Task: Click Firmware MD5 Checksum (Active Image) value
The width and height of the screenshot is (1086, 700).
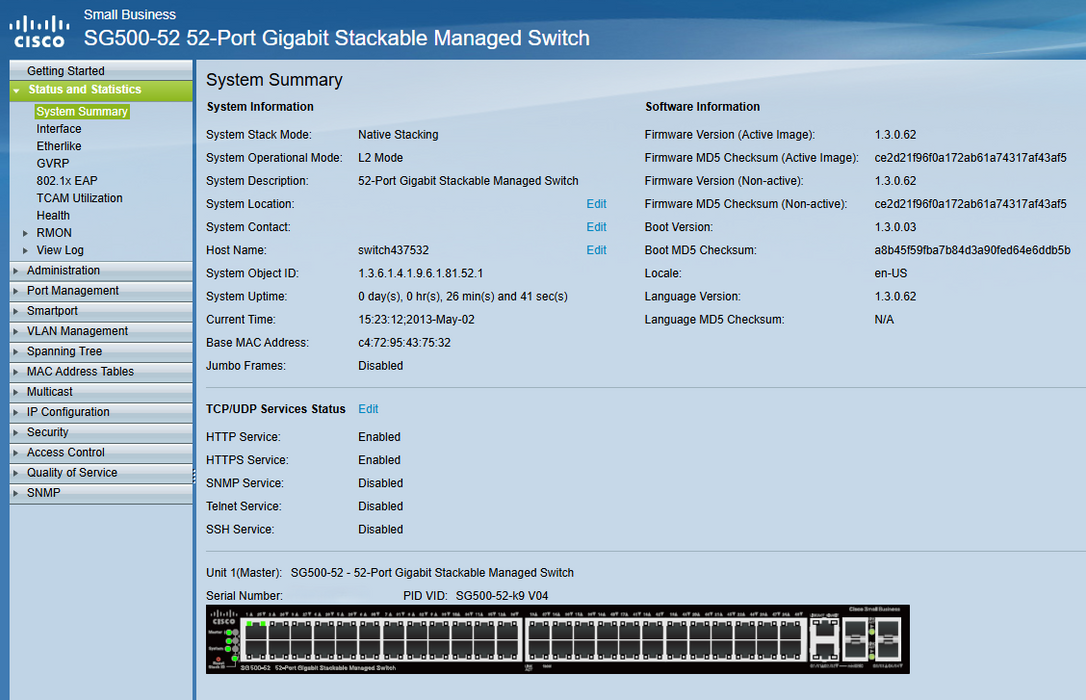Action: click(970, 158)
